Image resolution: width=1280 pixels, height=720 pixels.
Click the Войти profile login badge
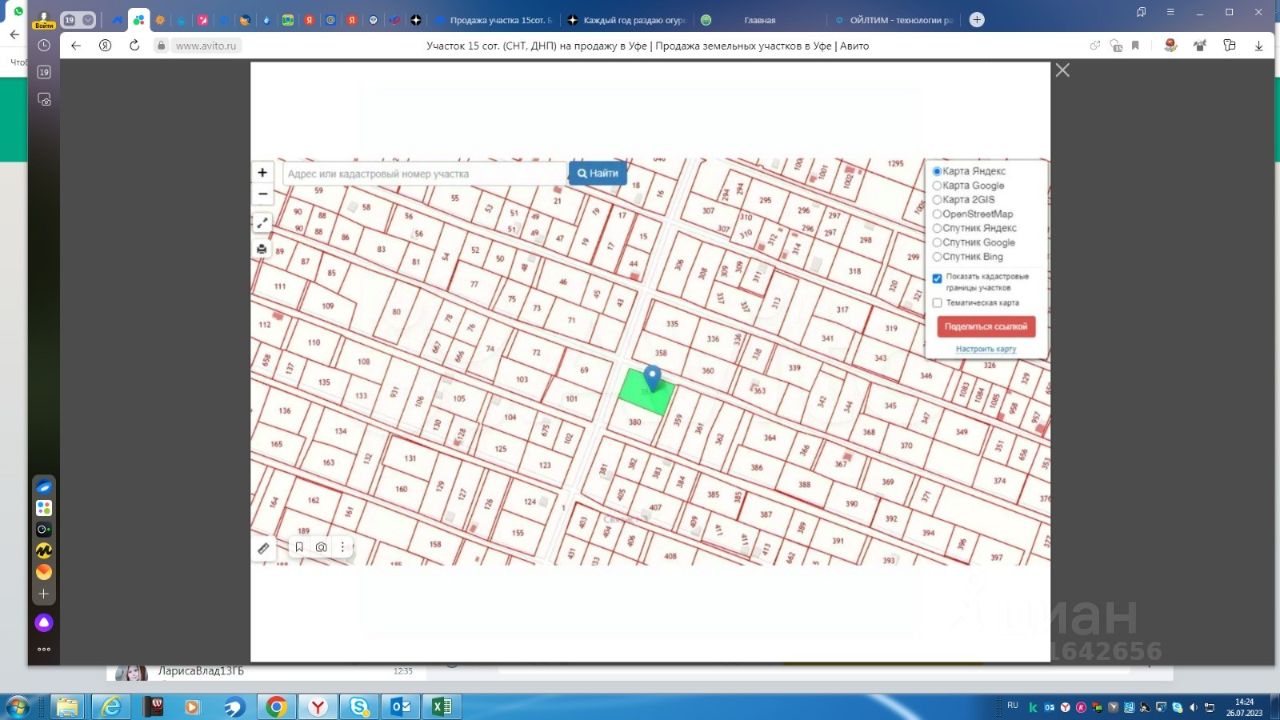[x=44, y=20]
